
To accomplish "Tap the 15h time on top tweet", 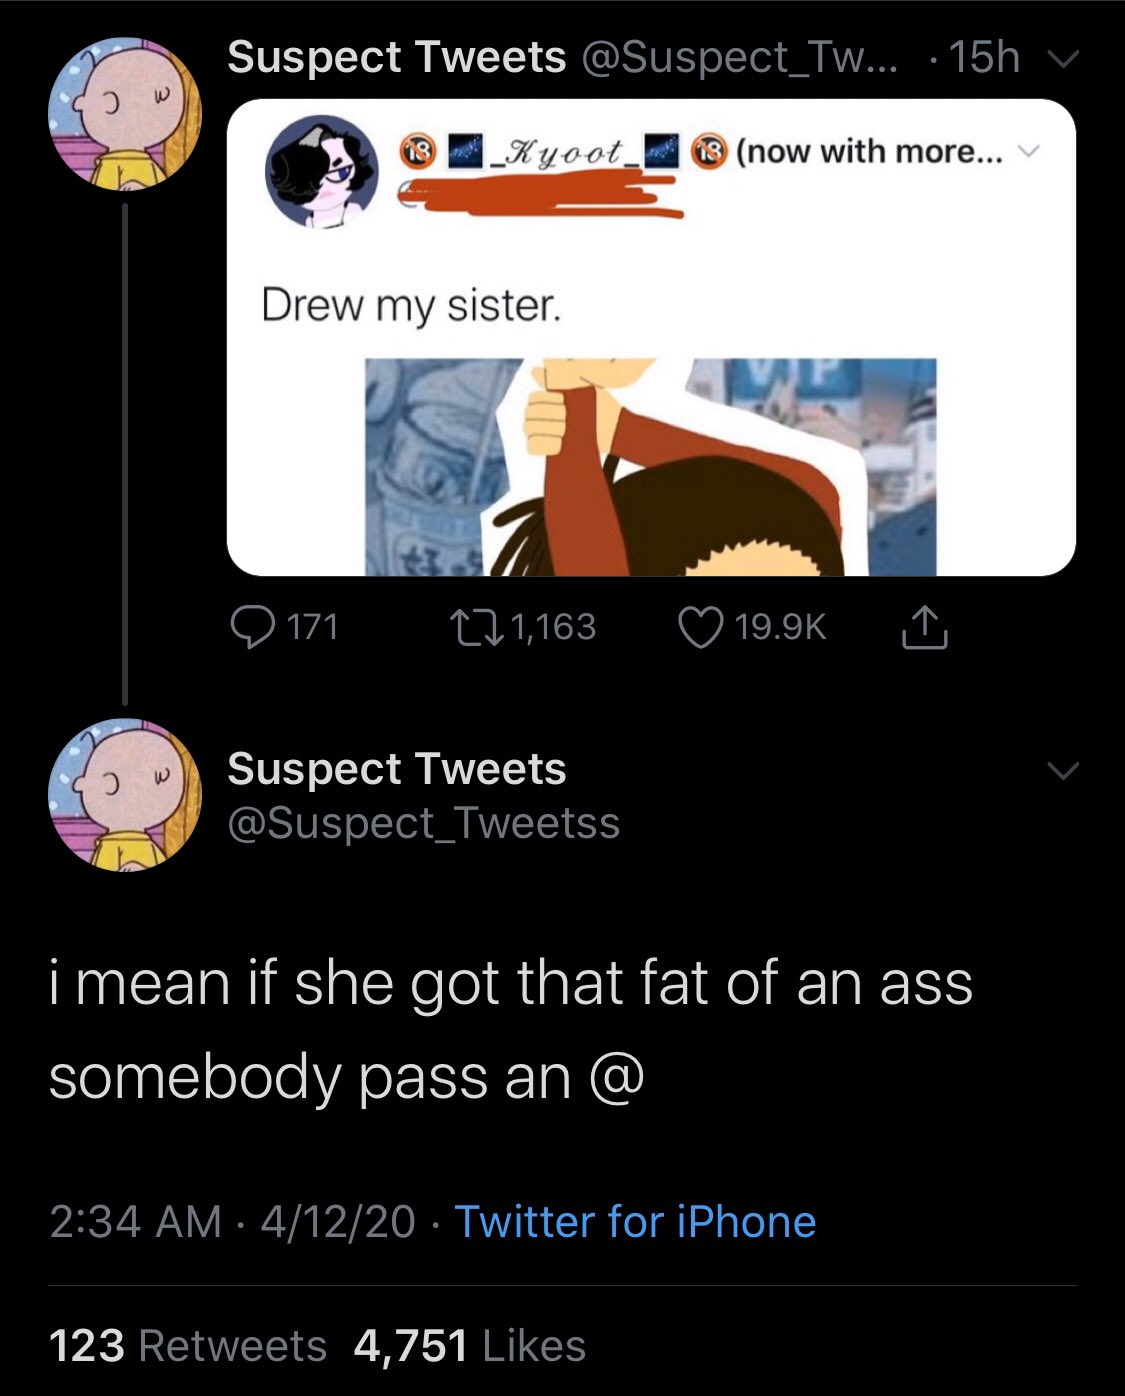I will (x=984, y=58).
